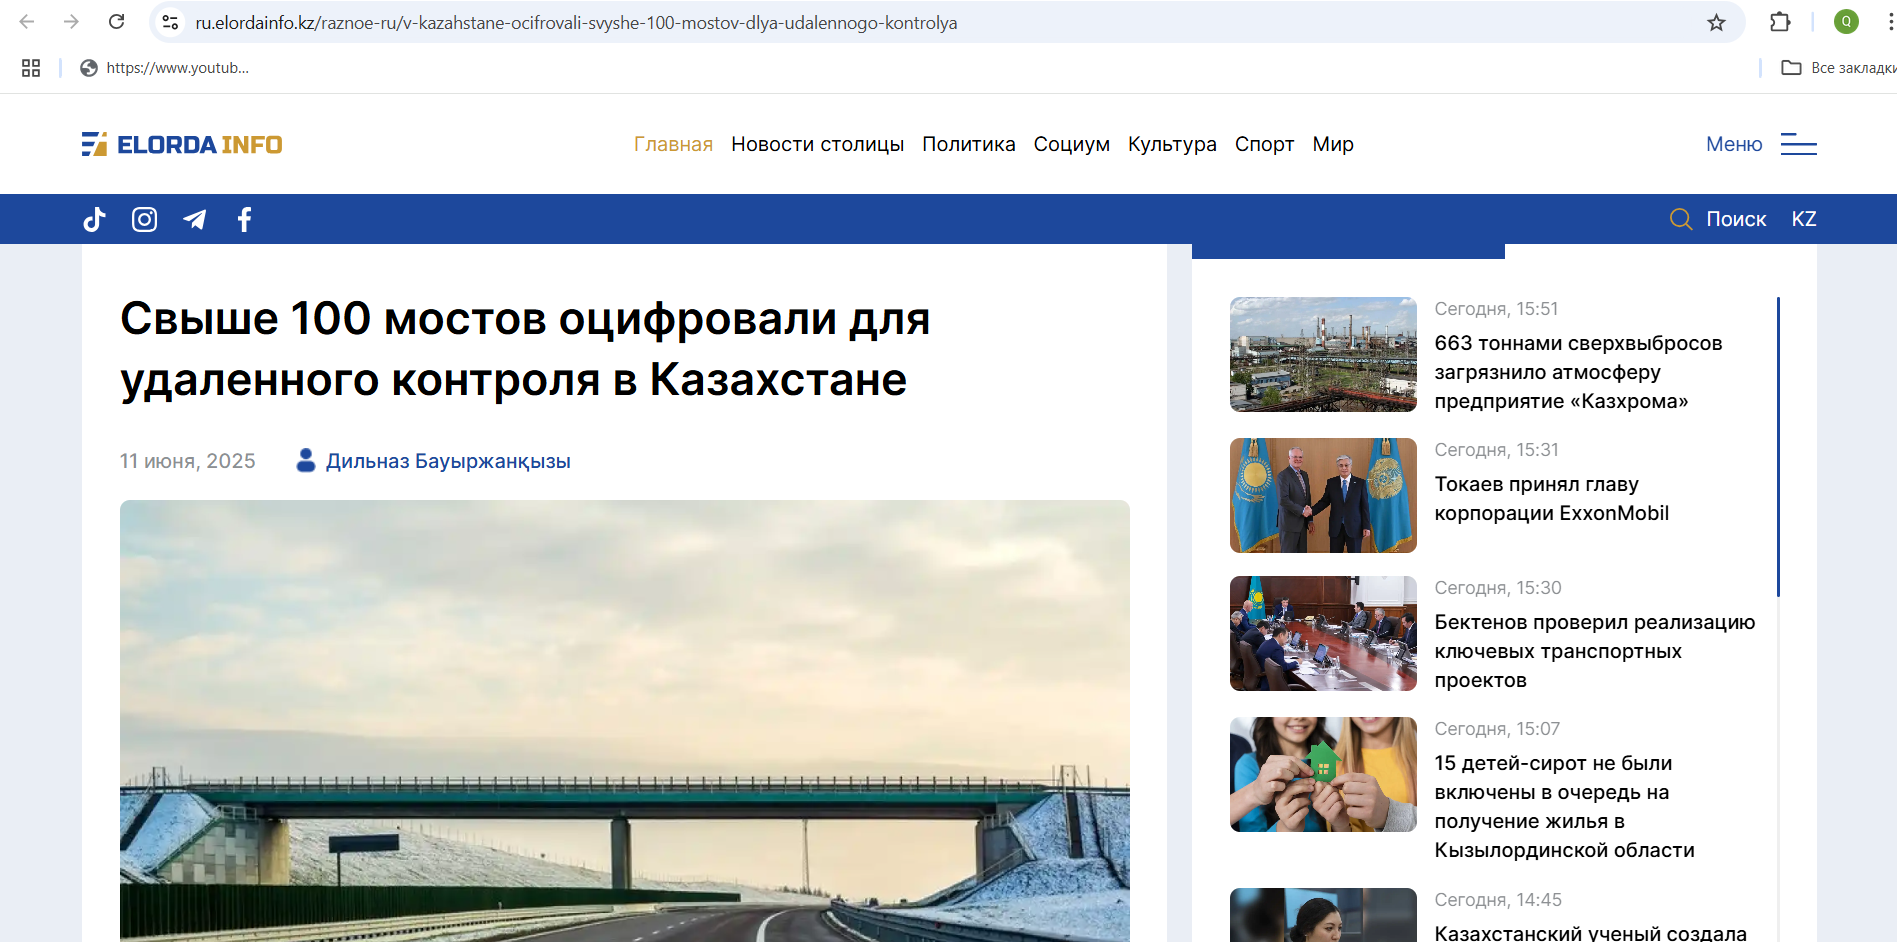The image size is (1897, 942).
Task: Open Казахстанский ученый создала headline
Action: 1590,932
